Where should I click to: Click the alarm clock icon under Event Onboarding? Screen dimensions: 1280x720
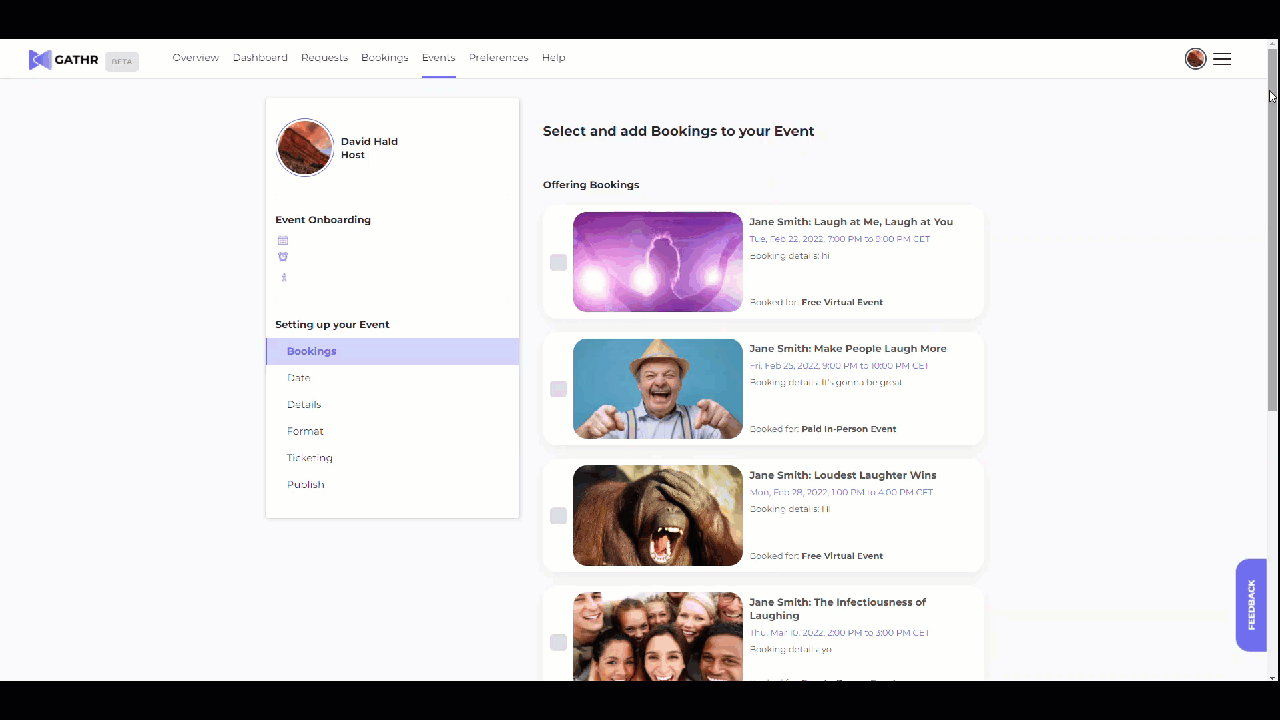[x=283, y=257]
